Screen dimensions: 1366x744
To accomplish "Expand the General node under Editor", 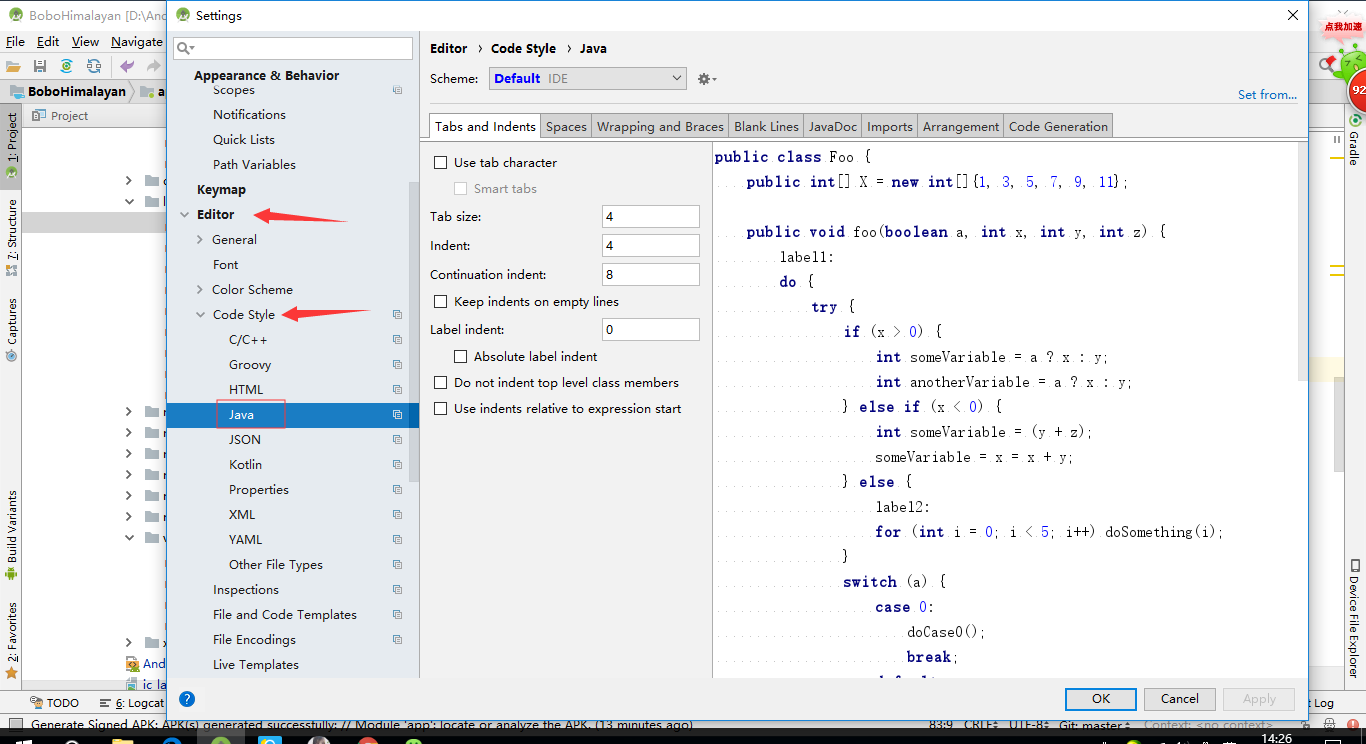I will pyautogui.click(x=200, y=240).
